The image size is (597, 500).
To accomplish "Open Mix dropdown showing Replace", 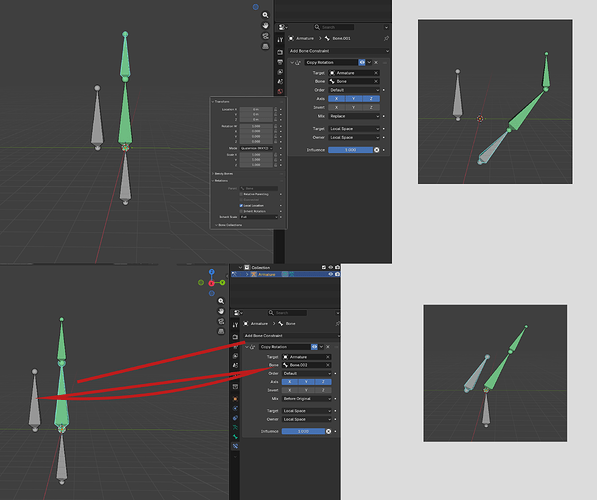I will [x=354, y=116].
